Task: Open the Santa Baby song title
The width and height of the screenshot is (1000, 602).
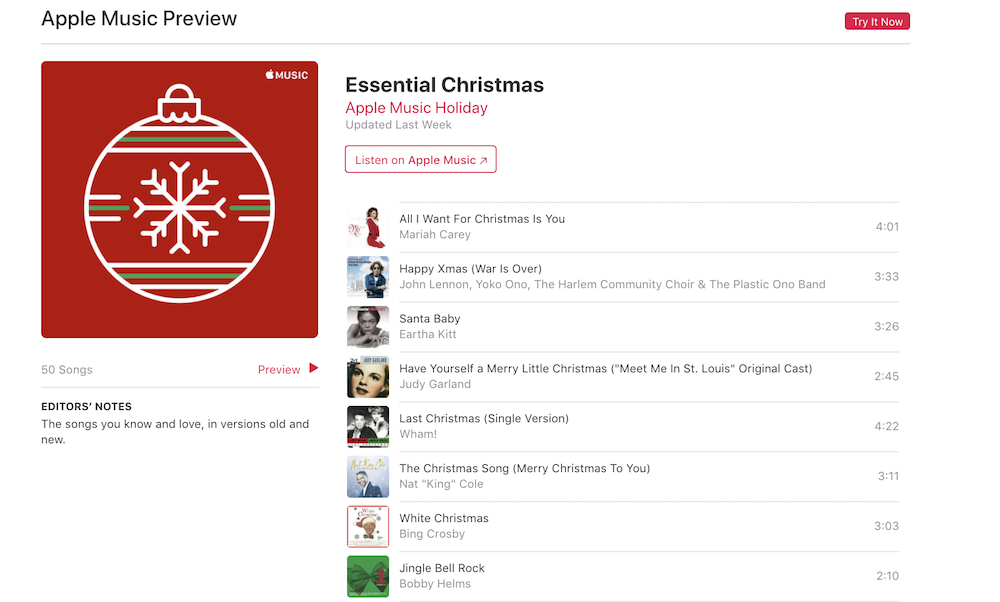Action: tap(430, 319)
